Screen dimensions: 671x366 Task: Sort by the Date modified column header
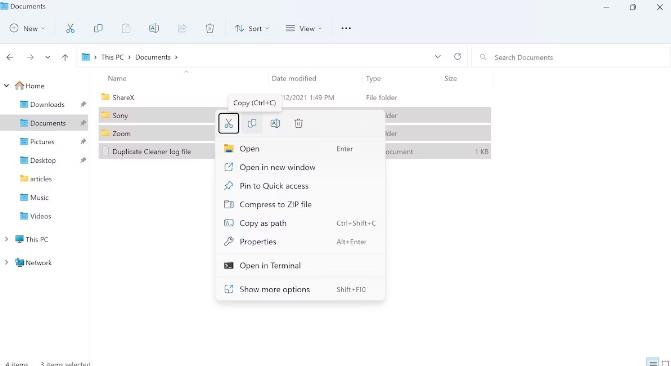pyautogui.click(x=294, y=78)
